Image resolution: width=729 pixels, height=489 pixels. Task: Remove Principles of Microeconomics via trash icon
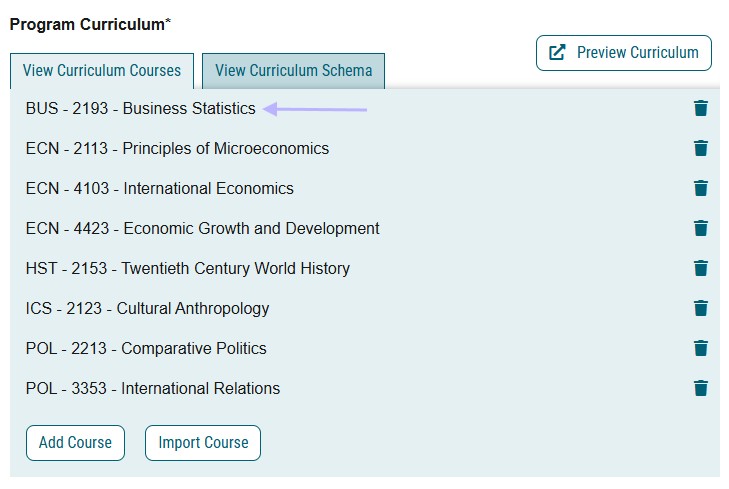[x=701, y=148]
